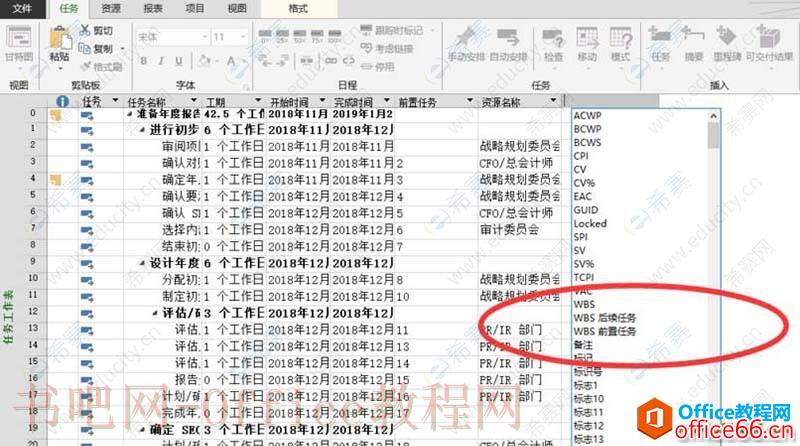Mark task 75% complete
800x446 pixels.
[x=317, y=35]
